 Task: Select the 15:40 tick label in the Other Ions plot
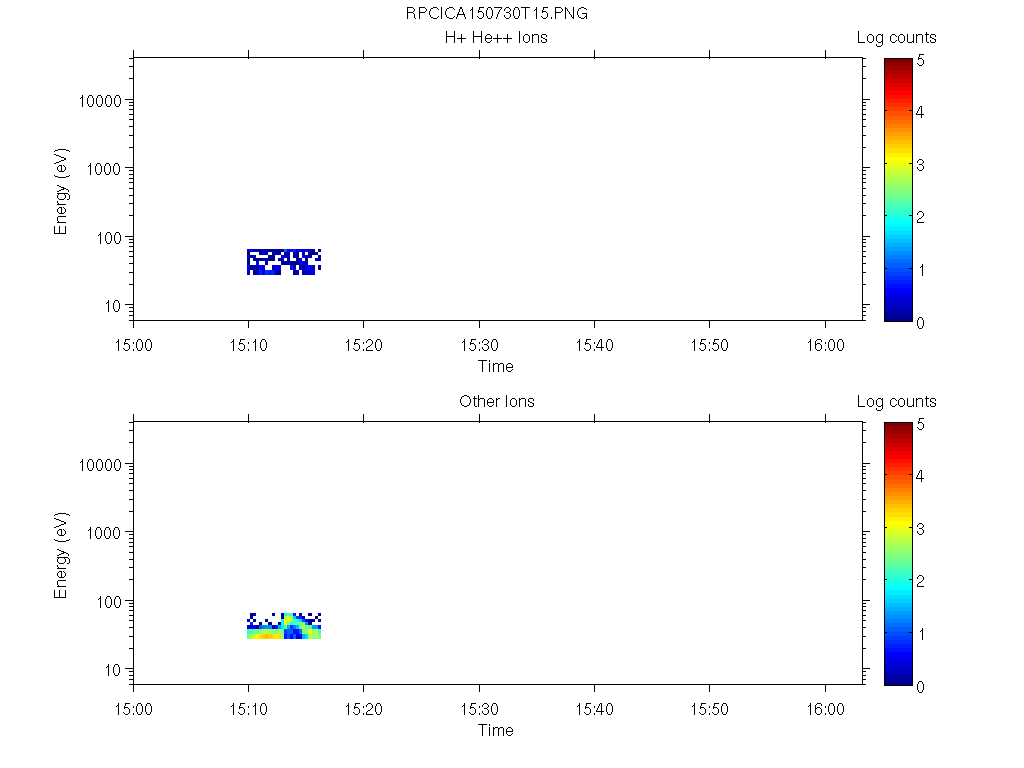click(x=594, y=709)
